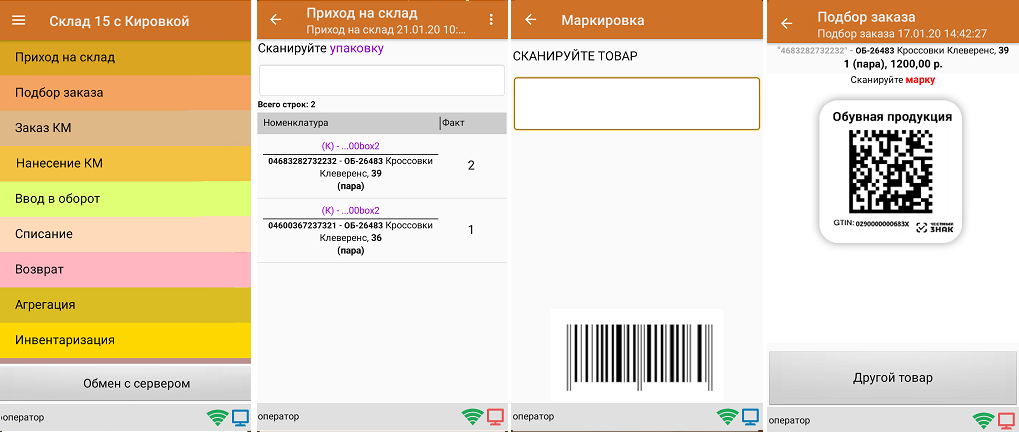Tap the Факт column header
This screenshot has width=1019, height=432.
pos(473,123)
